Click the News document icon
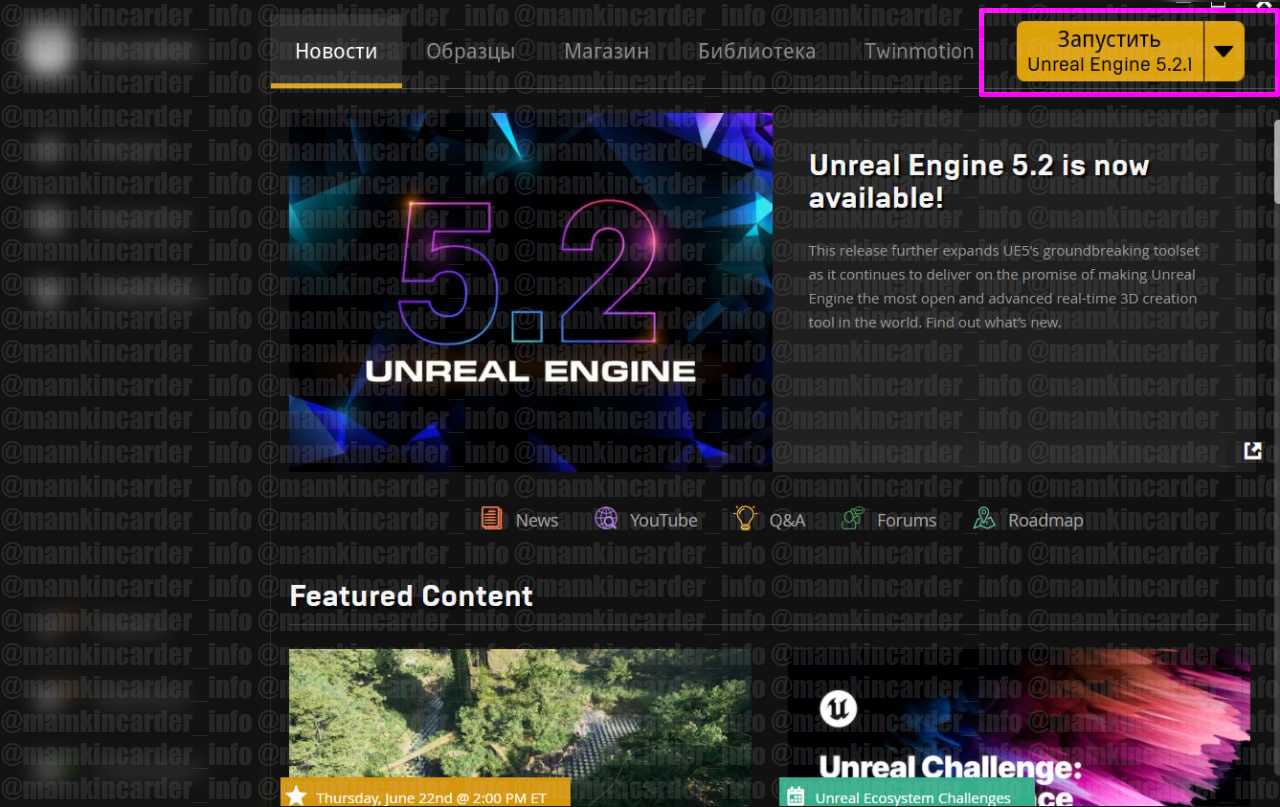This screenshot has width=1280, height=807. click(491, 518)
